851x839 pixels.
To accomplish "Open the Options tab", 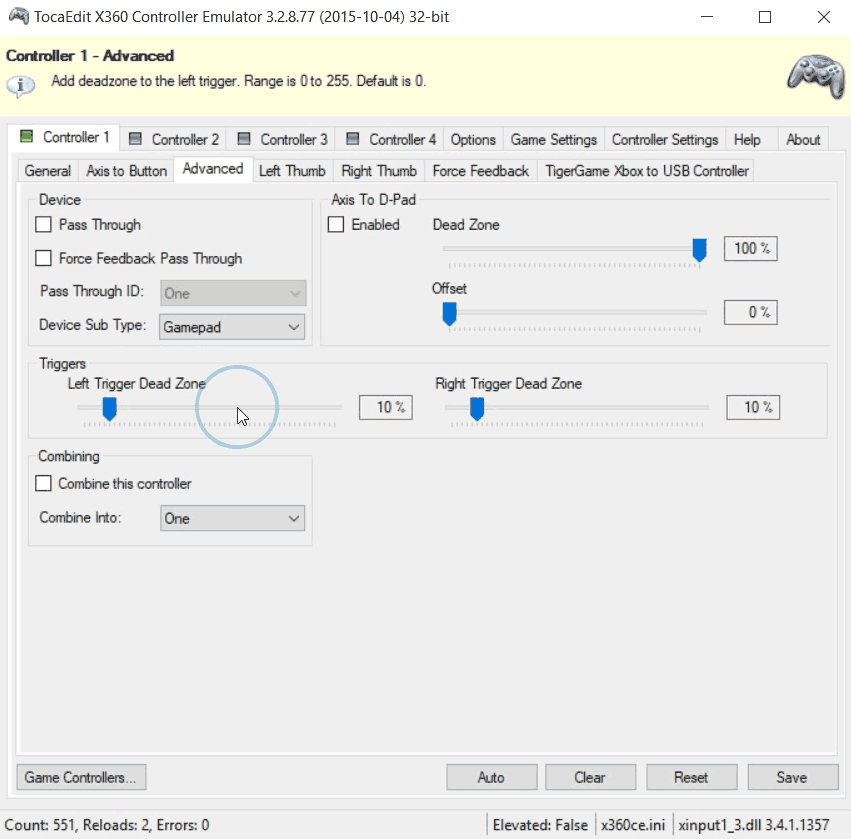I will point(473,139).
